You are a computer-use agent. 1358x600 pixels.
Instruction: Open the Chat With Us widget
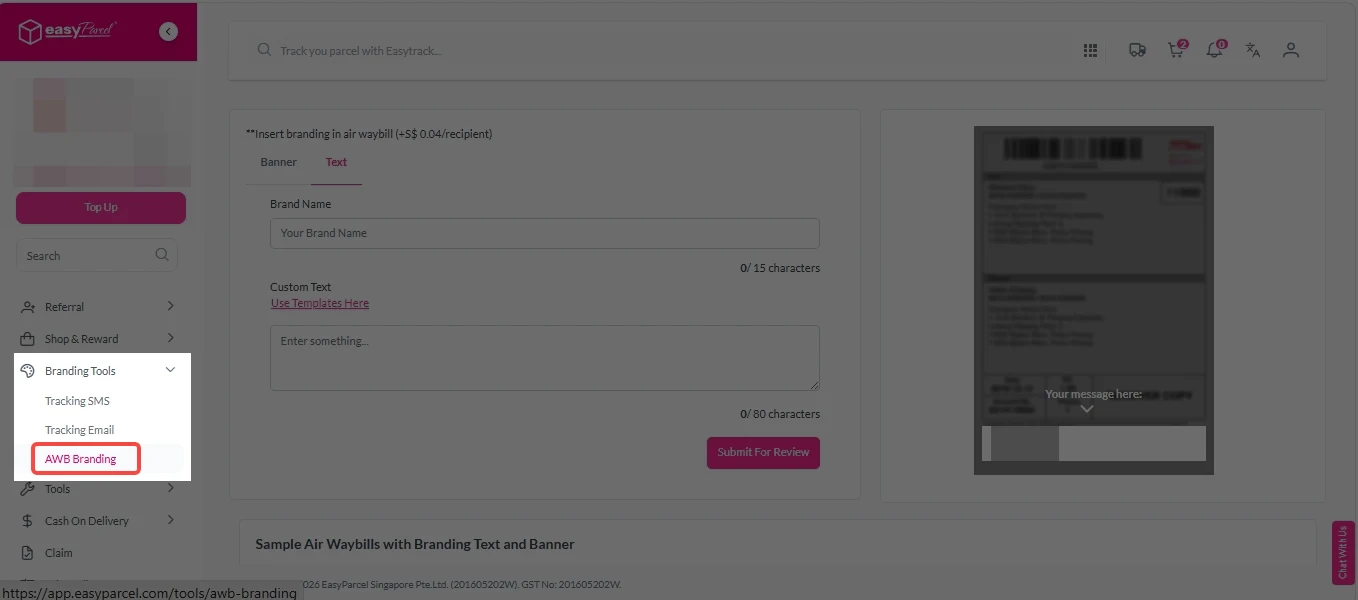[x=1343, y=552]
